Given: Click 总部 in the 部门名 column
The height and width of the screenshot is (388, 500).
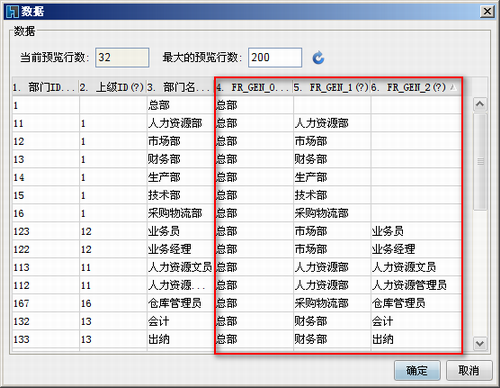Looking at the screenshot, I should click(159, 106).
